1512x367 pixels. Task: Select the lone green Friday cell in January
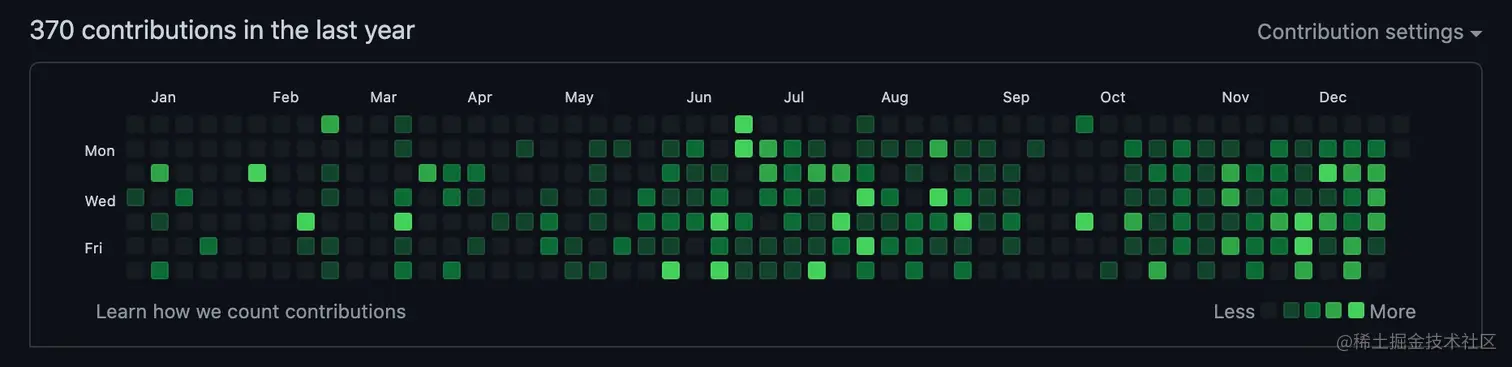208,246
